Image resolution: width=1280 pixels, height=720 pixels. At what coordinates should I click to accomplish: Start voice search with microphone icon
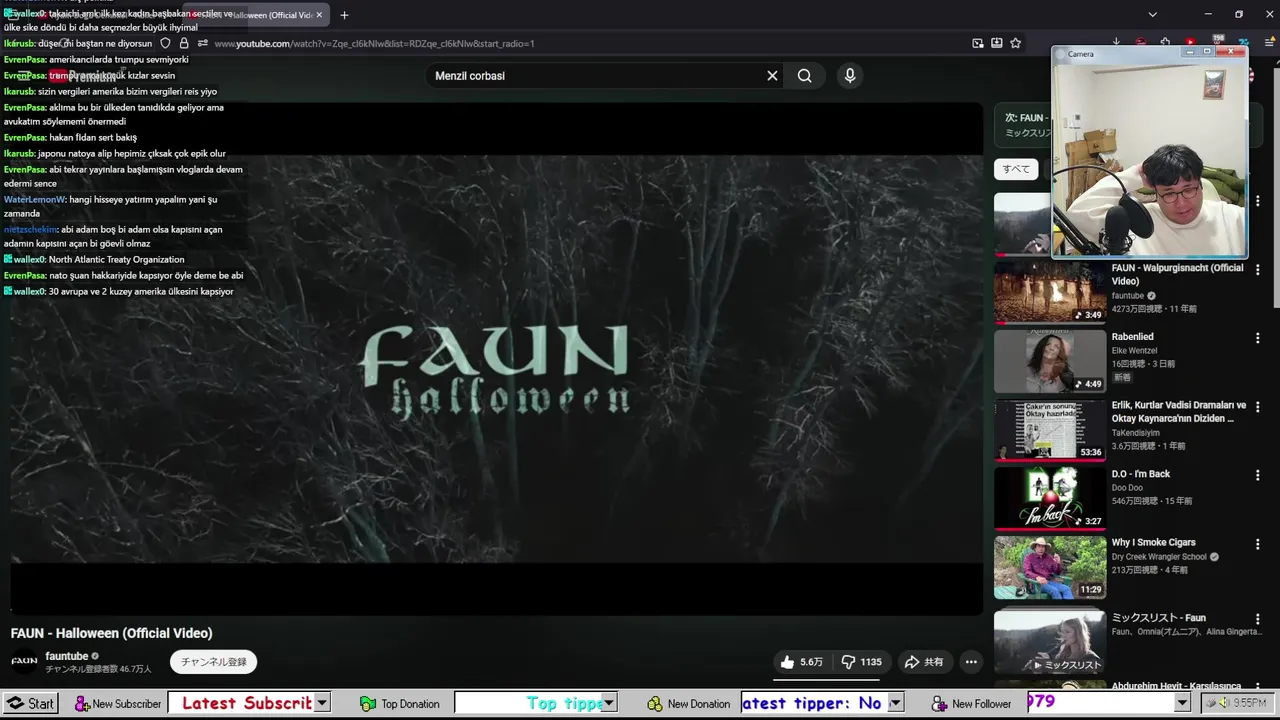pyautogui.click(x=850, y=76)
